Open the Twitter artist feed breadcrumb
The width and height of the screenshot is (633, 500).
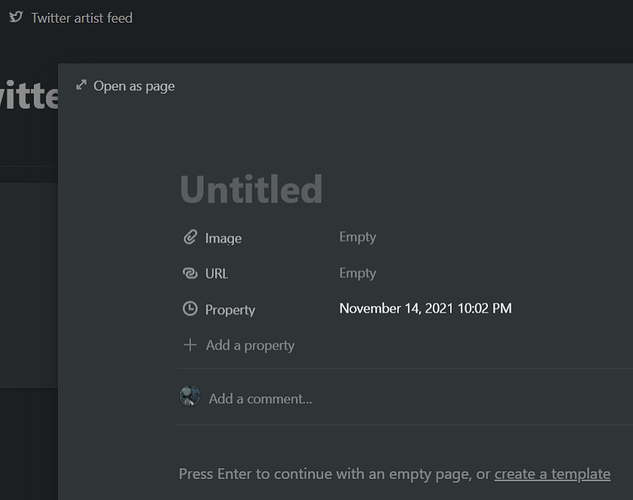point(81,18)
